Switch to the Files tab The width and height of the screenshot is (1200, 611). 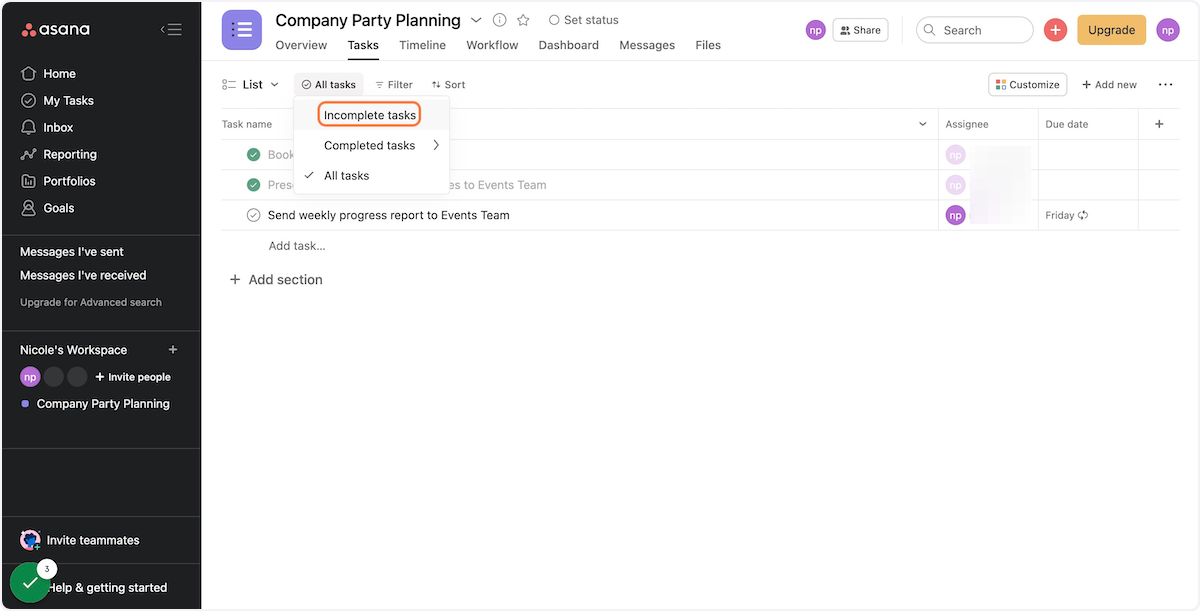pos(708,45)
